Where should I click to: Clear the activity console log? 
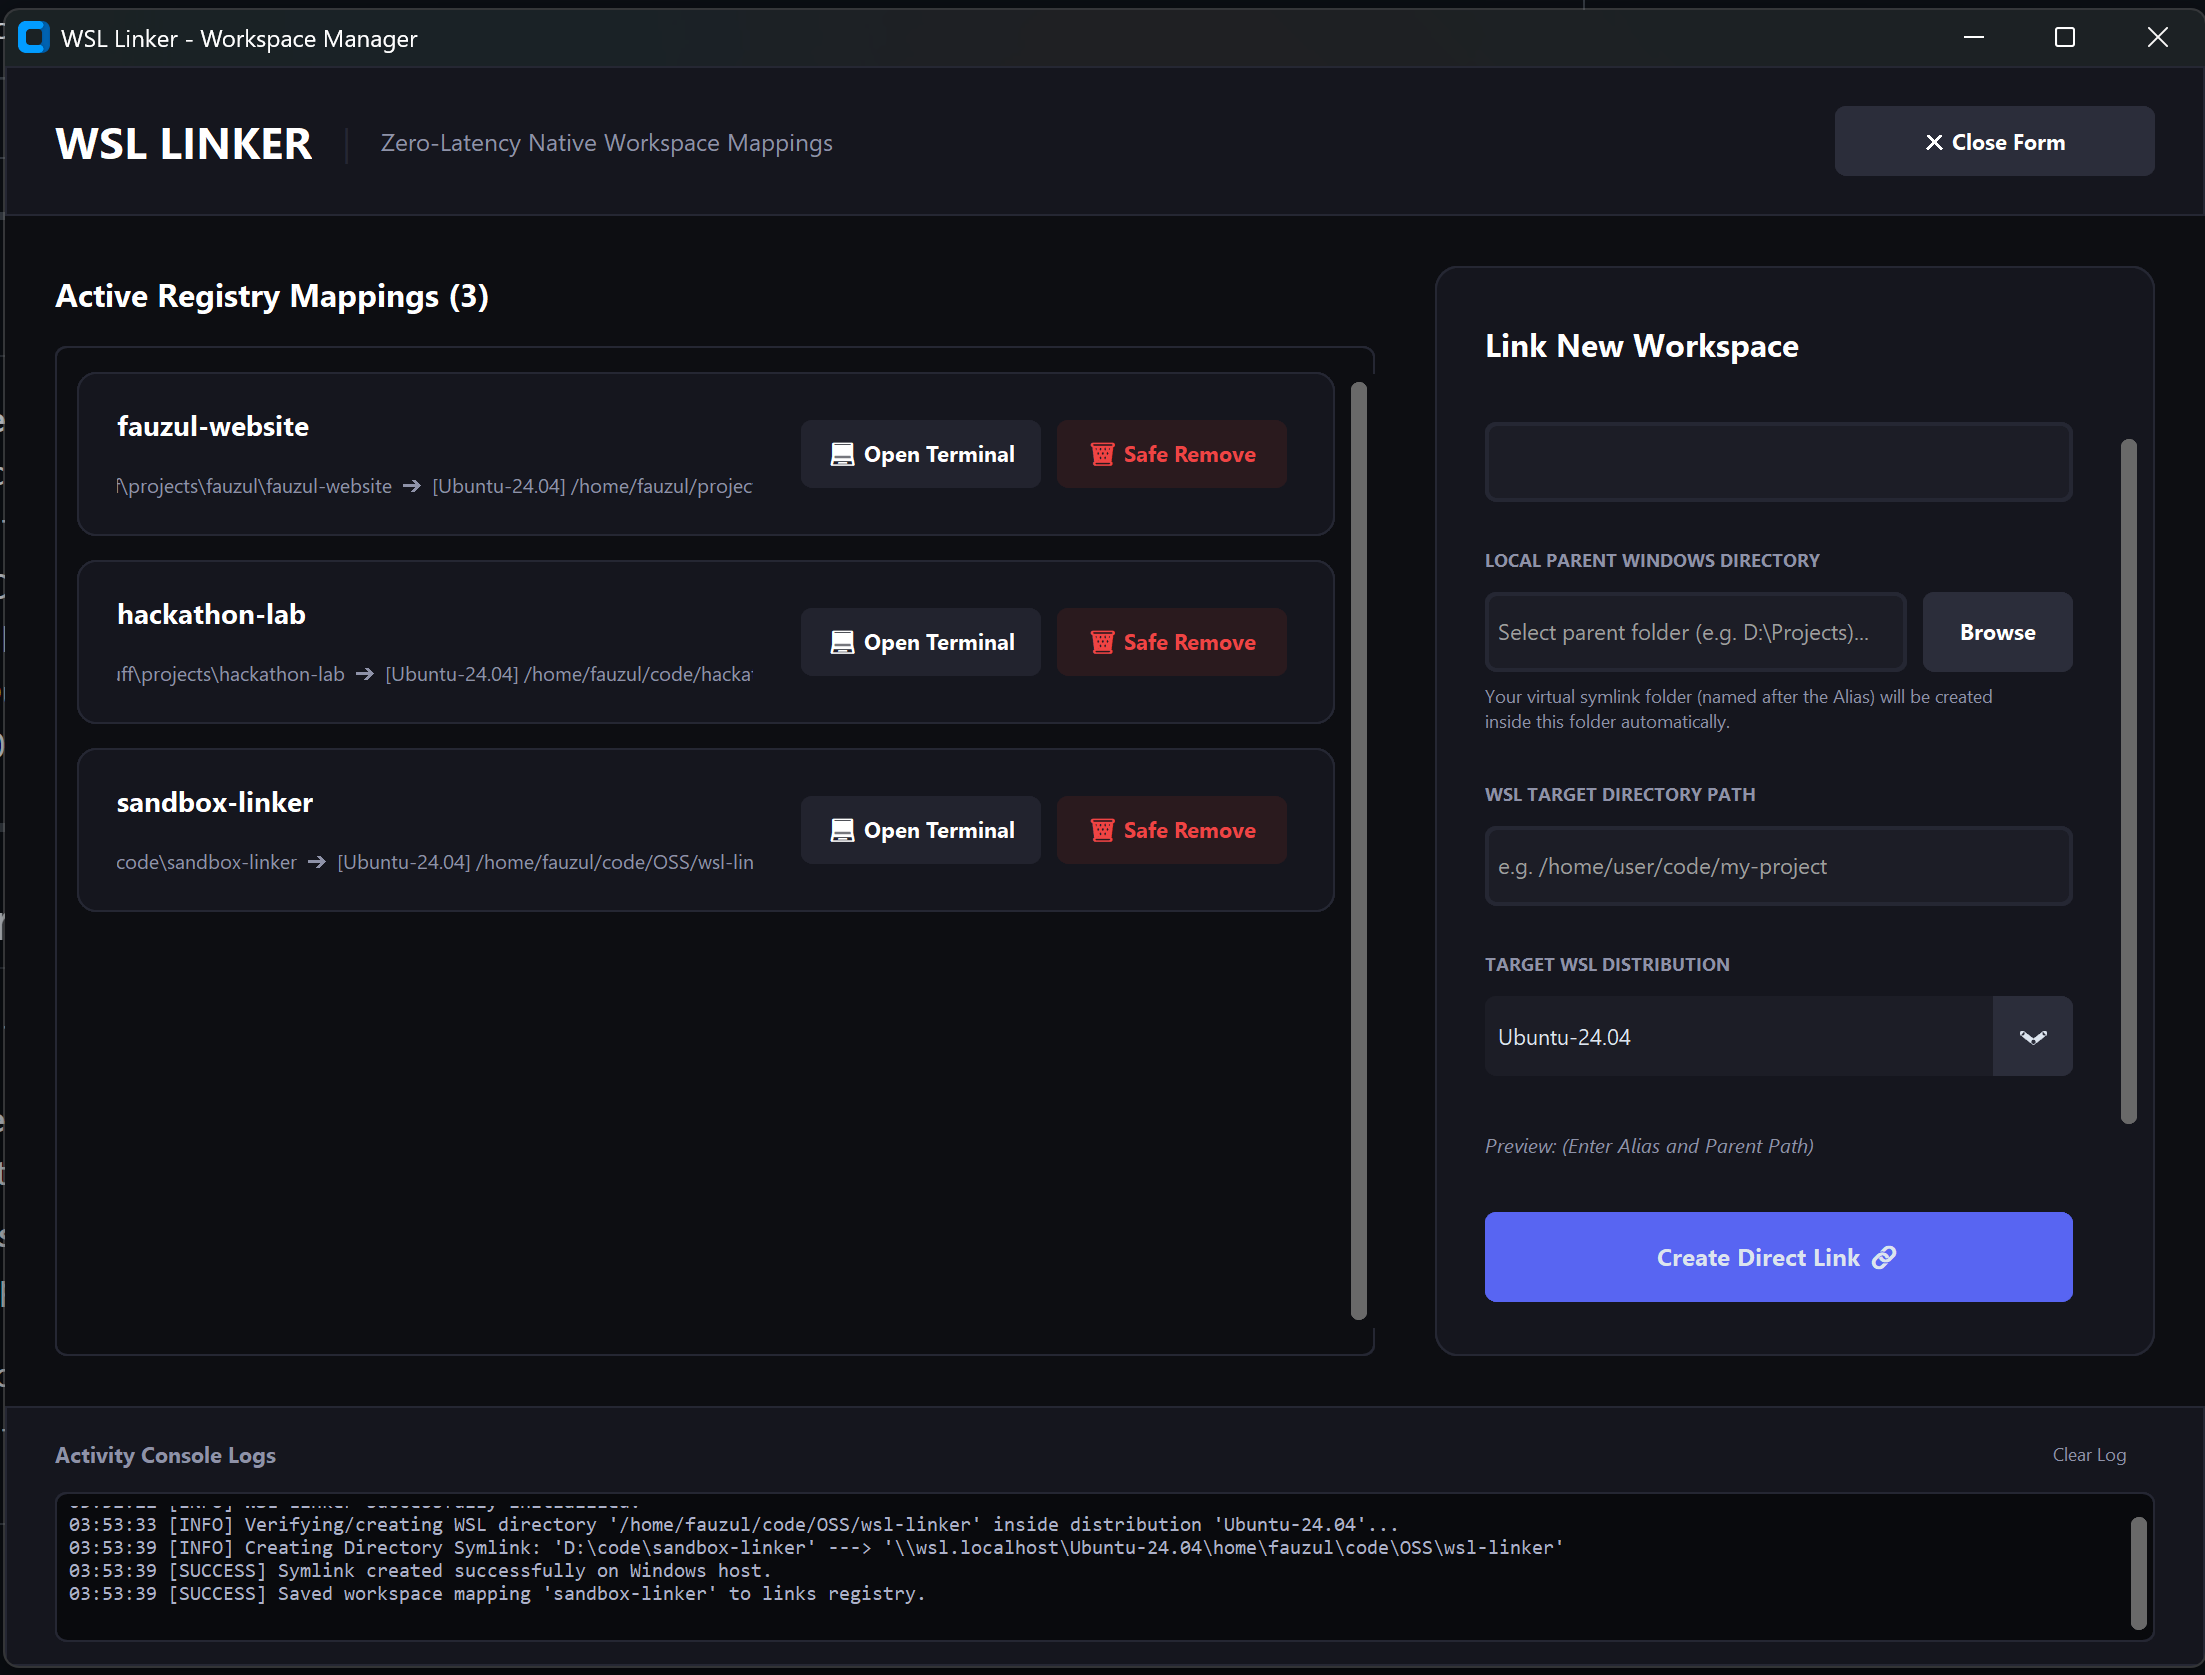[x=2089, y=1455]
